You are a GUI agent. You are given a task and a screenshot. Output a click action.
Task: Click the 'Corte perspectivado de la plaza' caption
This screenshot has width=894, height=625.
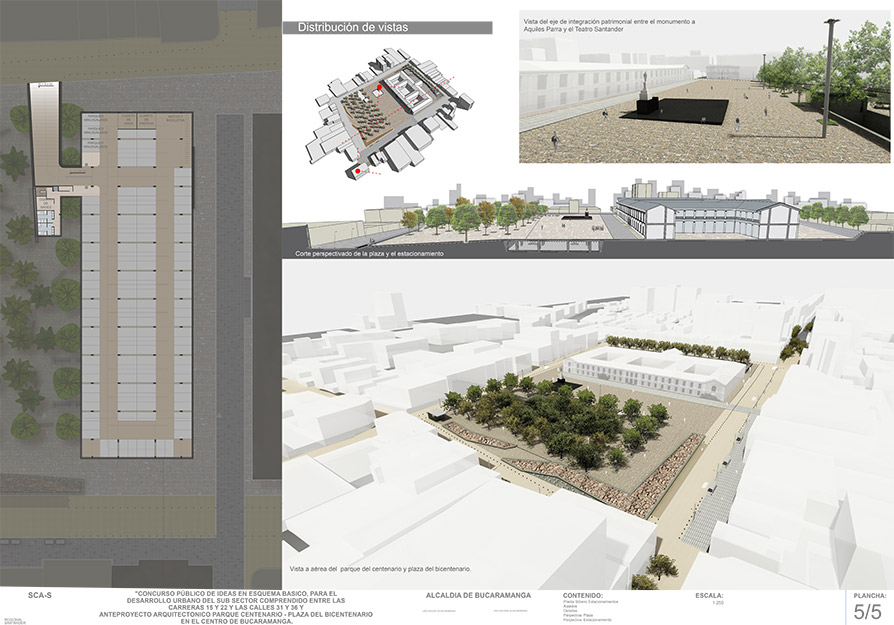click(x=369, y=253)
